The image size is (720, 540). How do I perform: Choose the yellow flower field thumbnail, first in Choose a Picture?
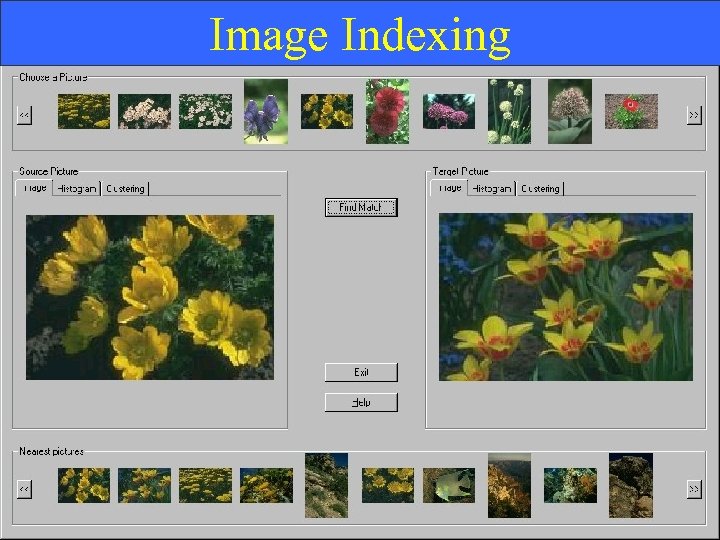click(84, 111)
